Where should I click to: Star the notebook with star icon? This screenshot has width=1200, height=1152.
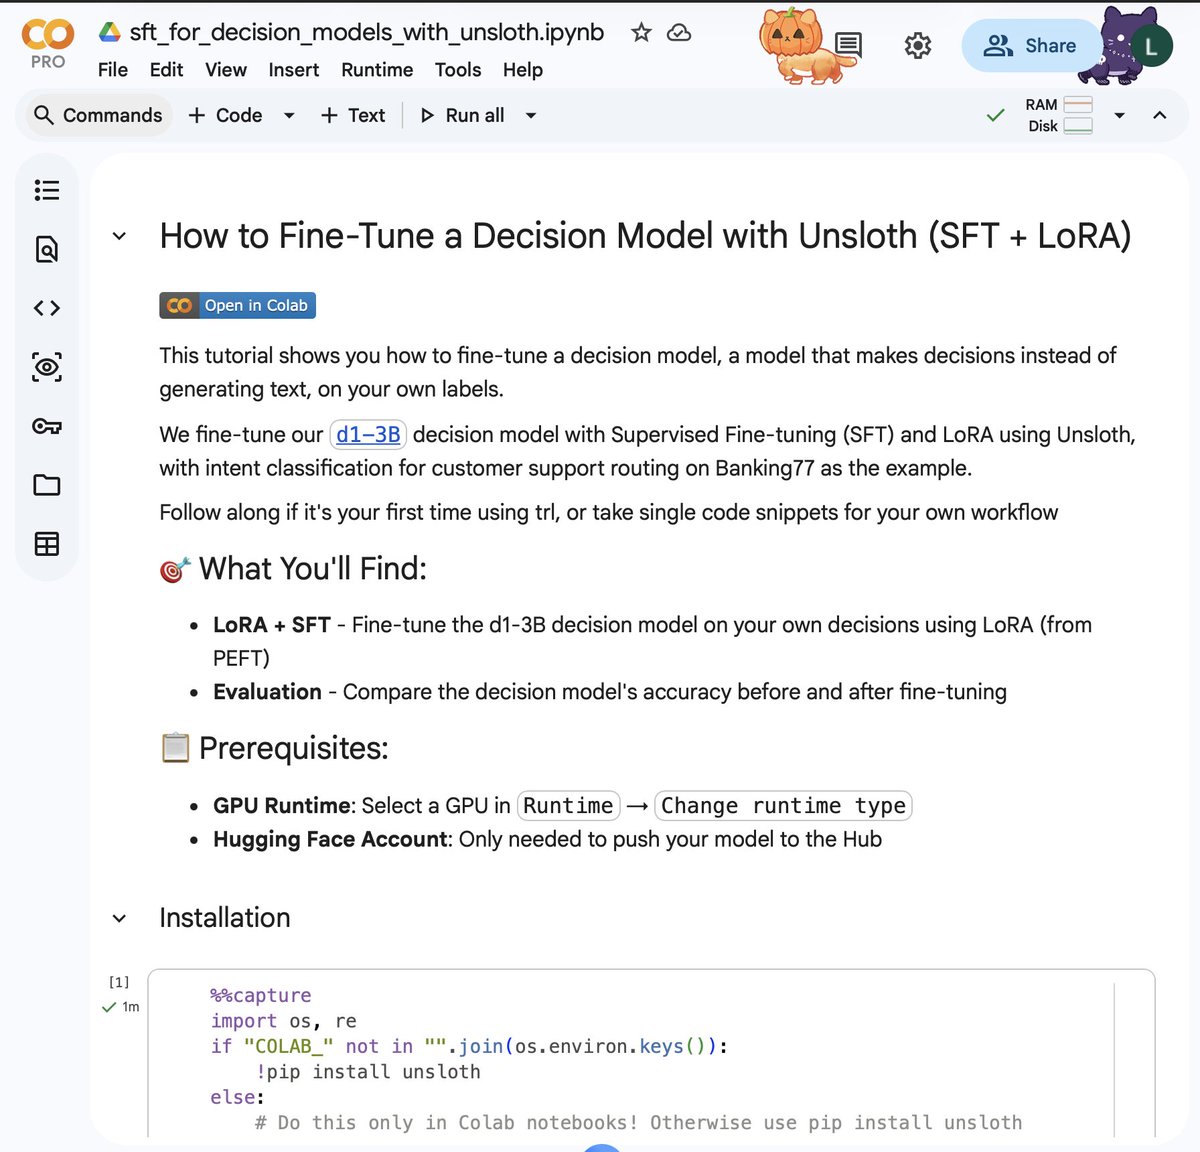coord(641,32)
